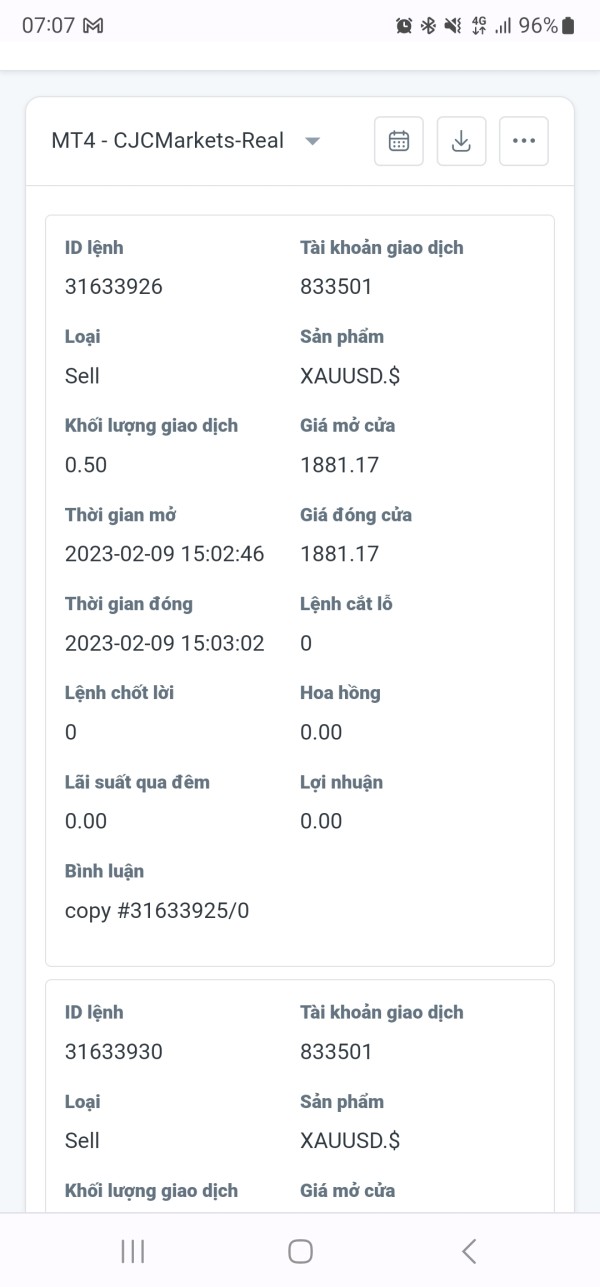Image resolution: width=600 pixels, height=1287 pixels.
Task: Tap the open time 2023-02-09 15:02:46
Action: click(x=164, y=554)
